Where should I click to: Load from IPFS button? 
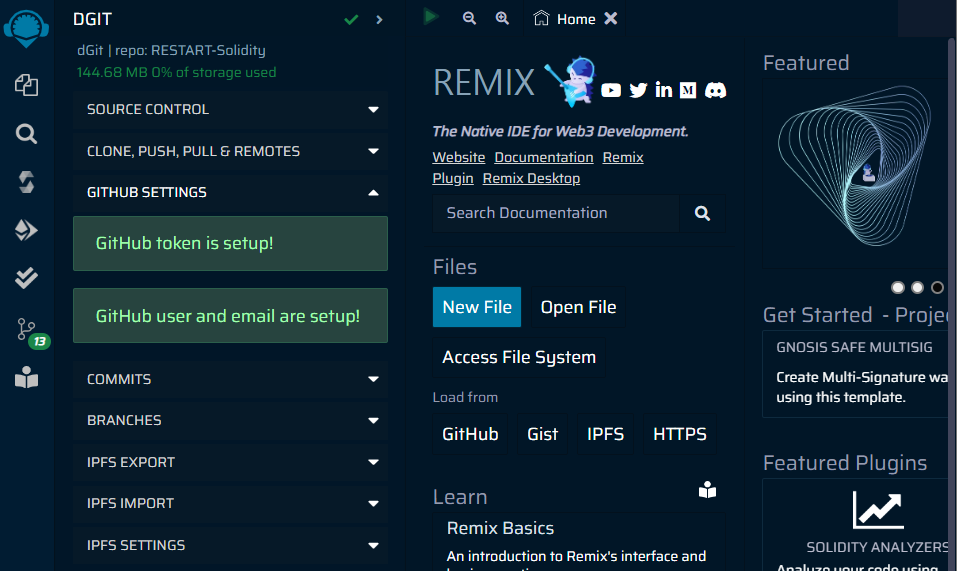pos(605,434)
